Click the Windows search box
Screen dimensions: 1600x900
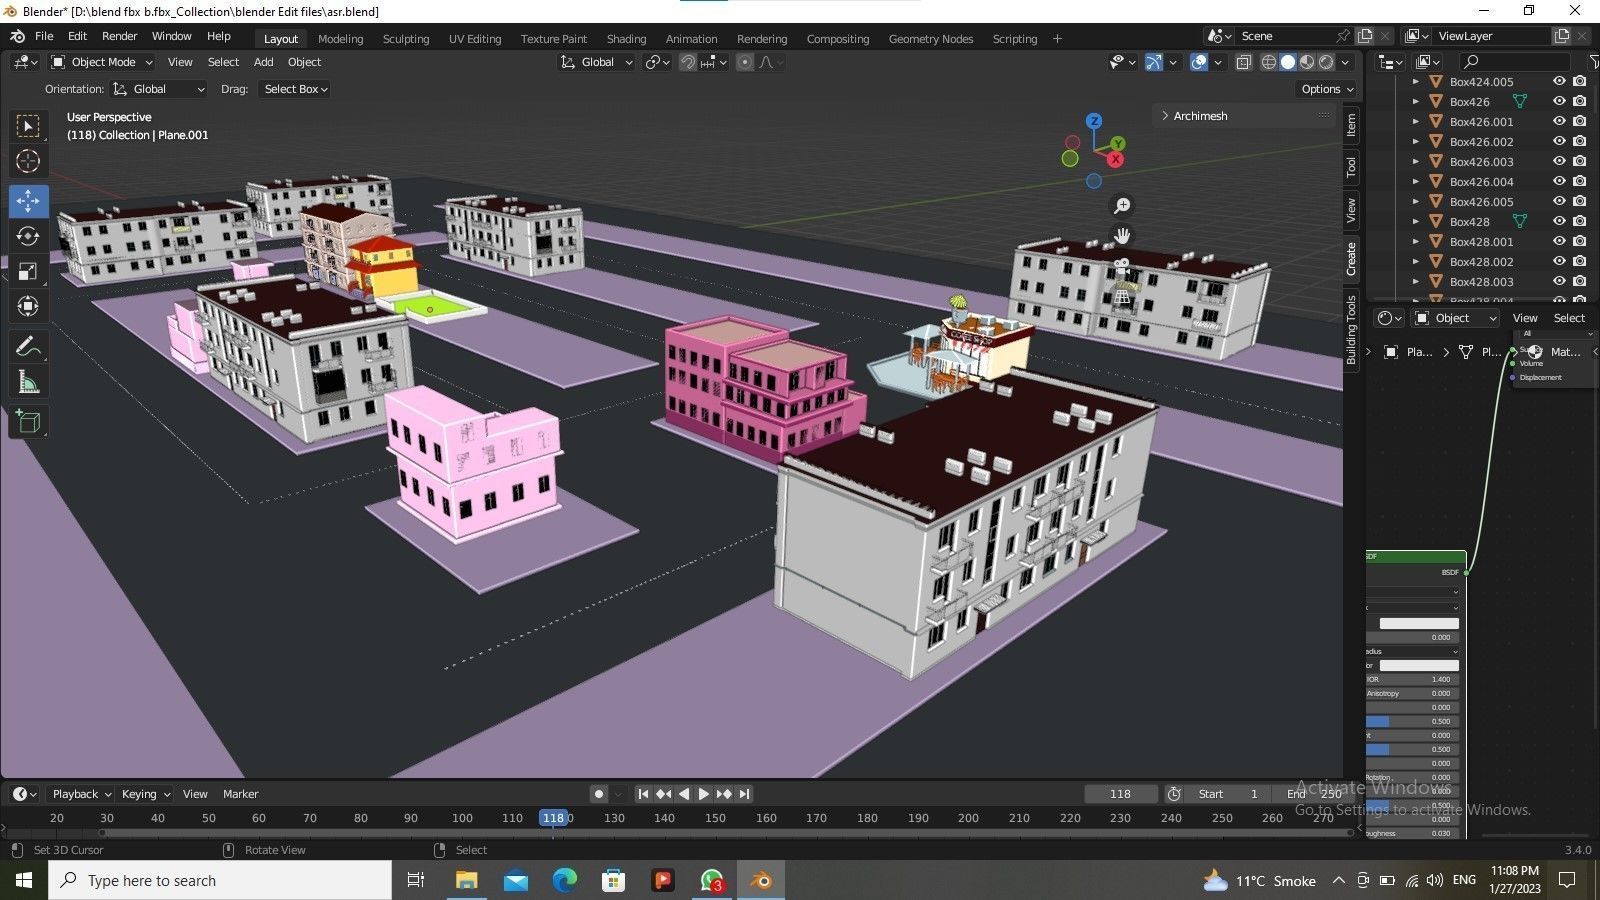point(220,880)
